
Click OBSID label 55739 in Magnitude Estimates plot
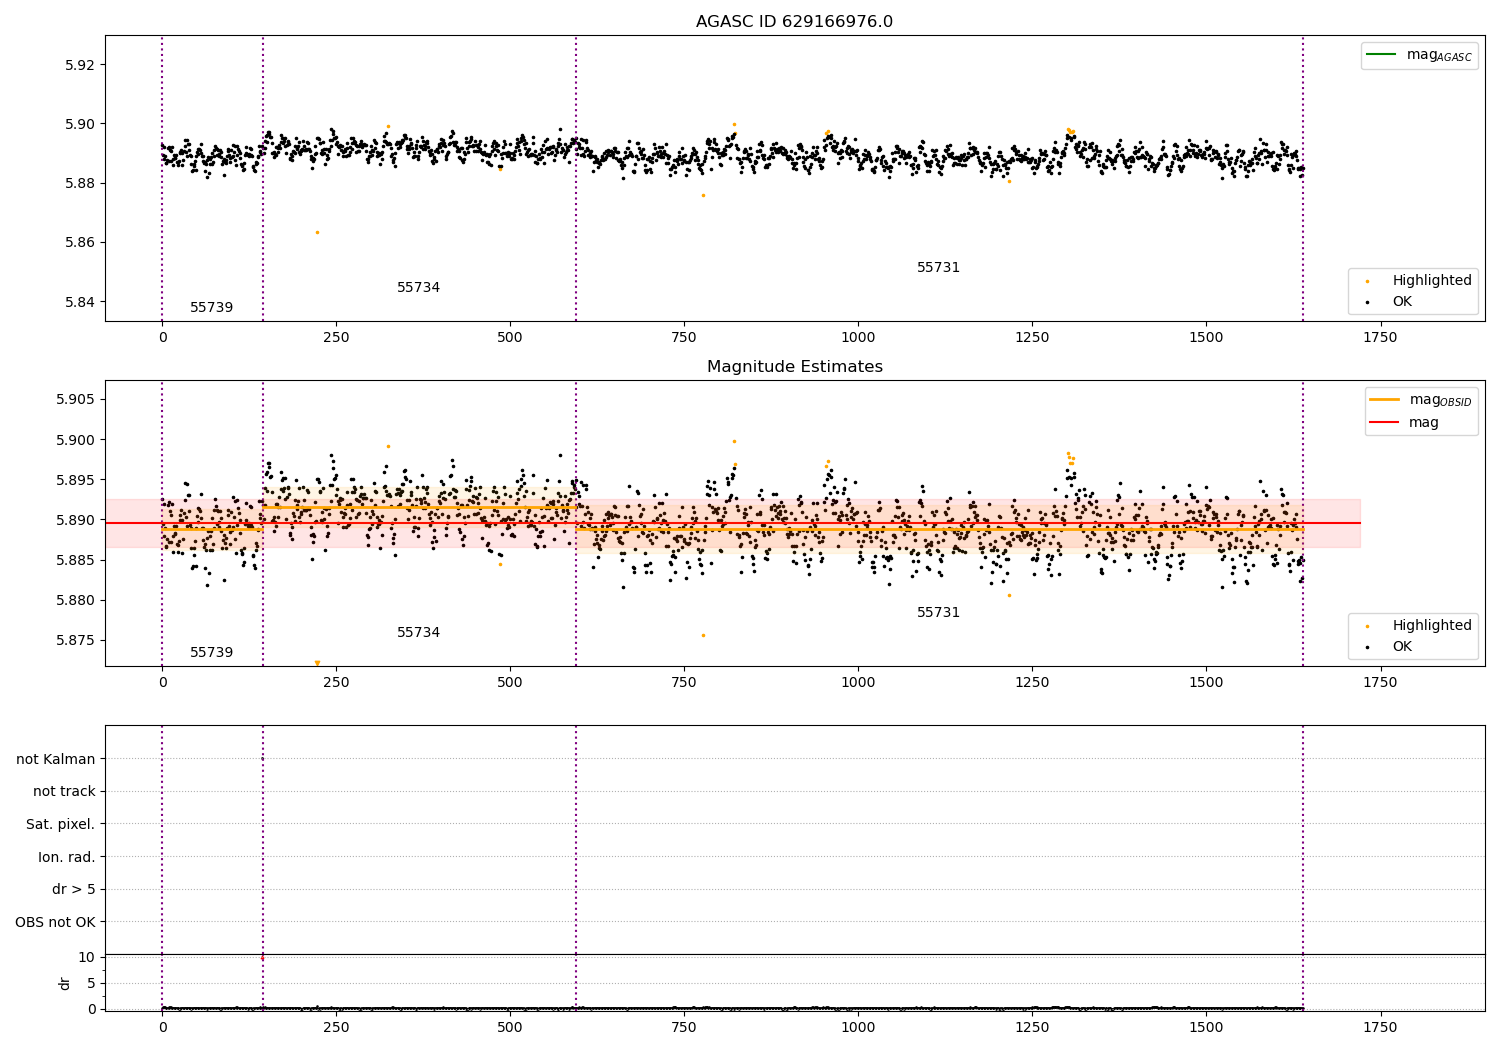coord(211,652)
